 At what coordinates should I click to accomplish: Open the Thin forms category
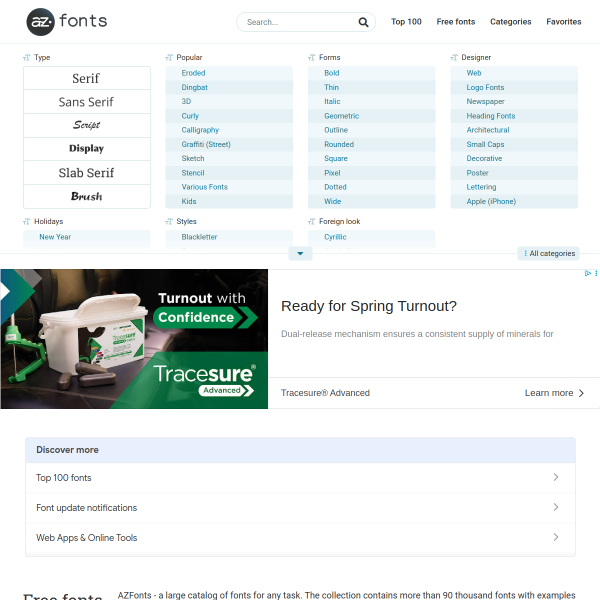372,87
